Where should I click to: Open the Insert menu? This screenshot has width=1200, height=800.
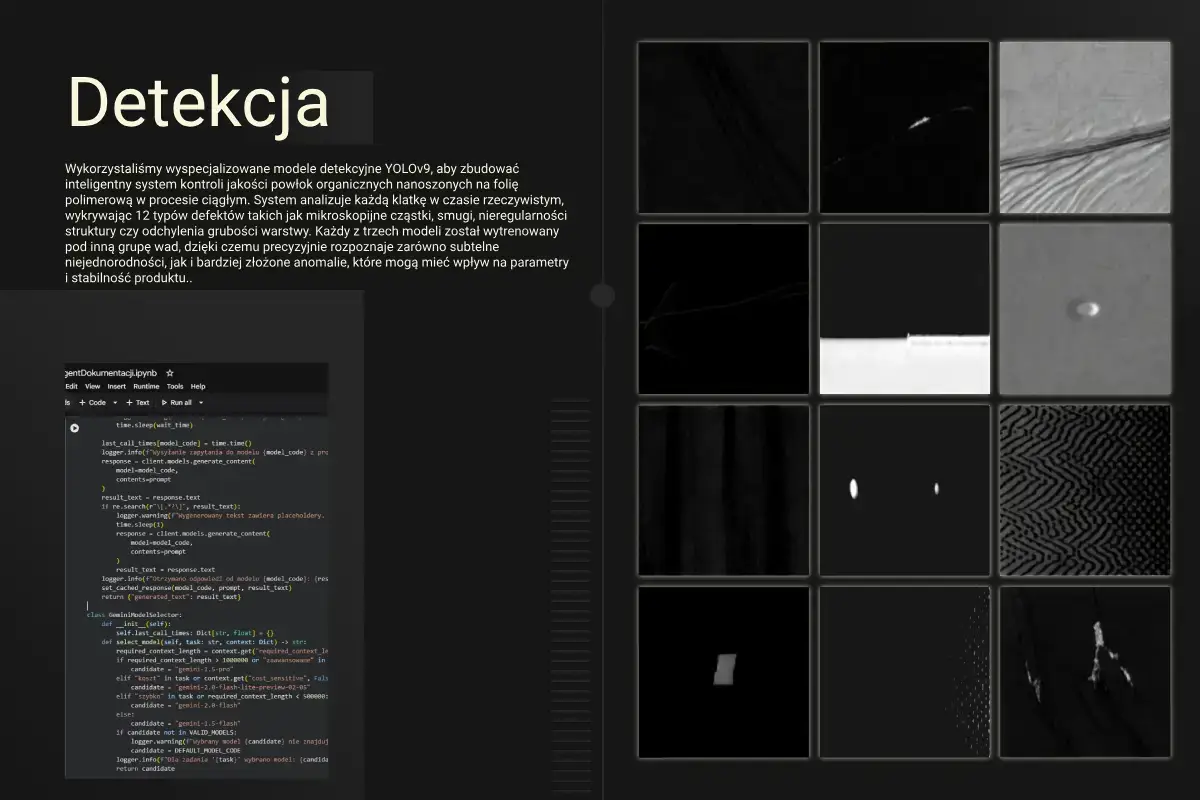[x=117, y=386]
